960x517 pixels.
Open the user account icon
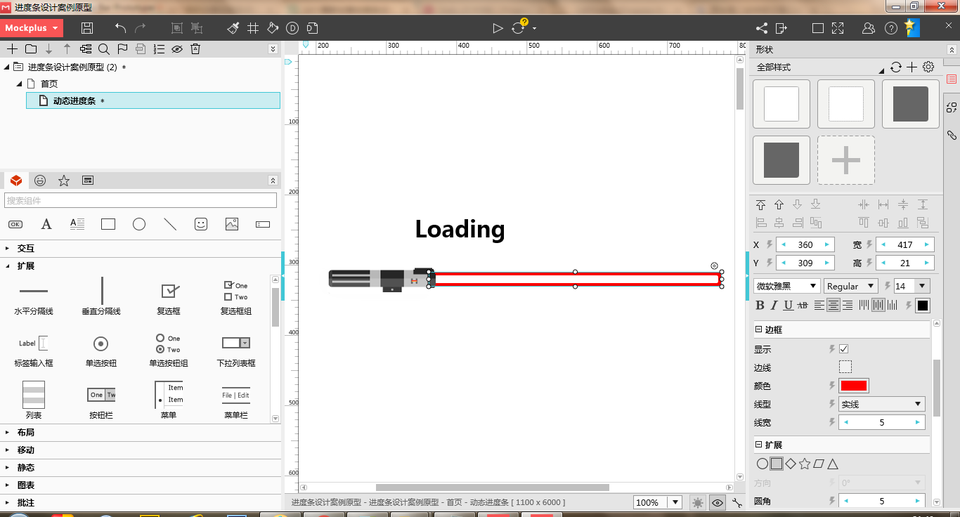(868, 28)
